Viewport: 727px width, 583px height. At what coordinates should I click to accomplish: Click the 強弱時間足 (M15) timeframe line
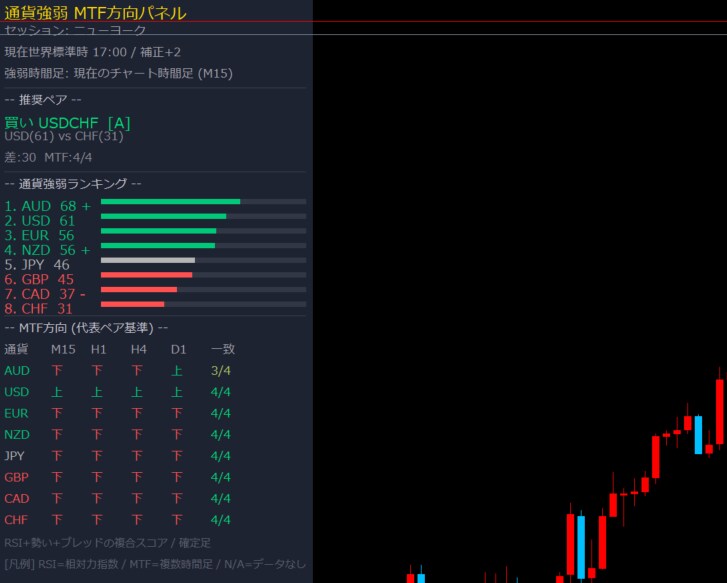pyautogui.click(x=119, y=73)
